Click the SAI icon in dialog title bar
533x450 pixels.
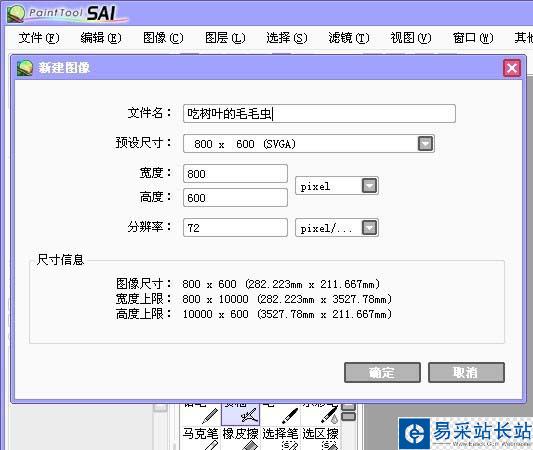coord(25,68)
